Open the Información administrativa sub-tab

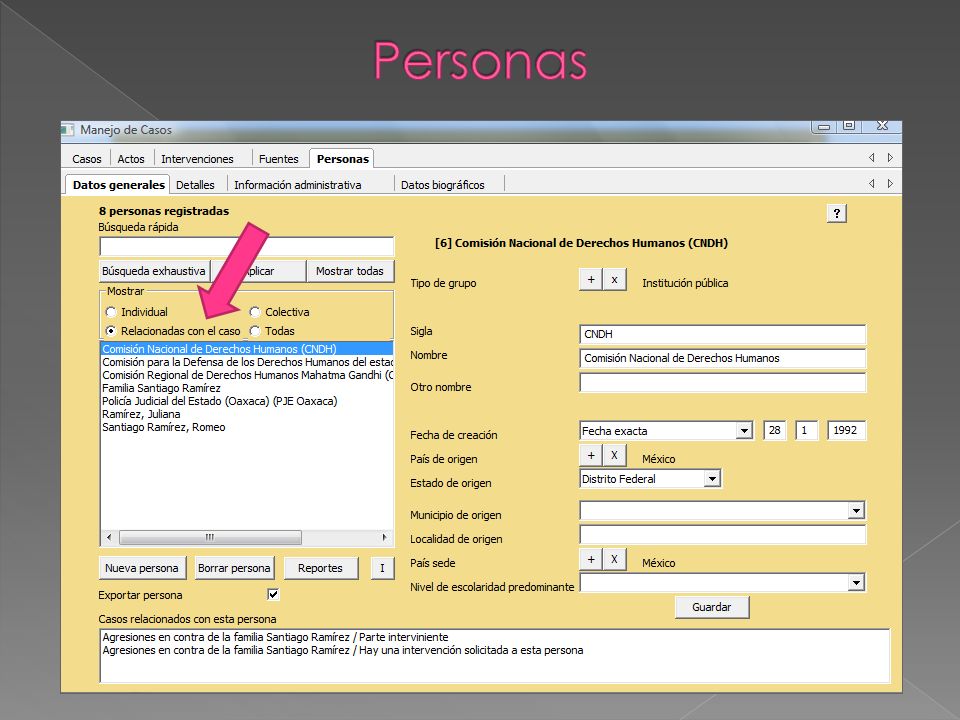pyautogui.click(x=298, y=184)
